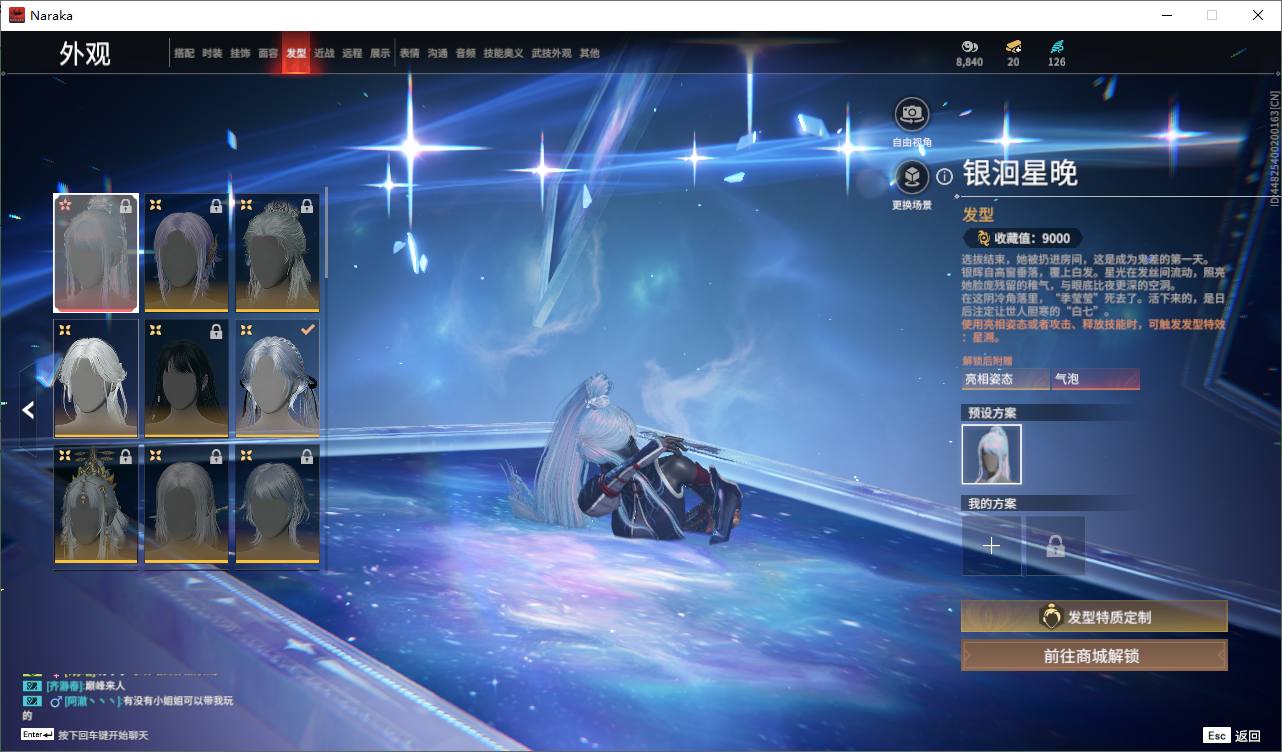
Task: Click the 发型特质定制 button
Action: [1094, 617]
